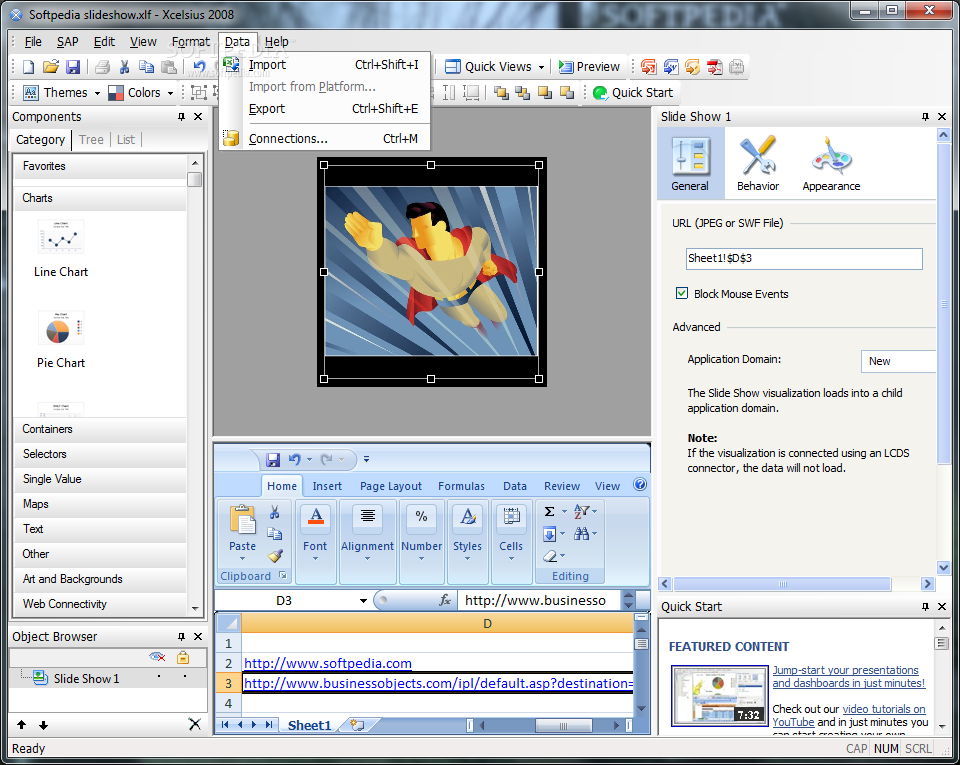Save the file with the floppy disk icon
This screenshot has width=960, height=765.
tap(73, 67)
